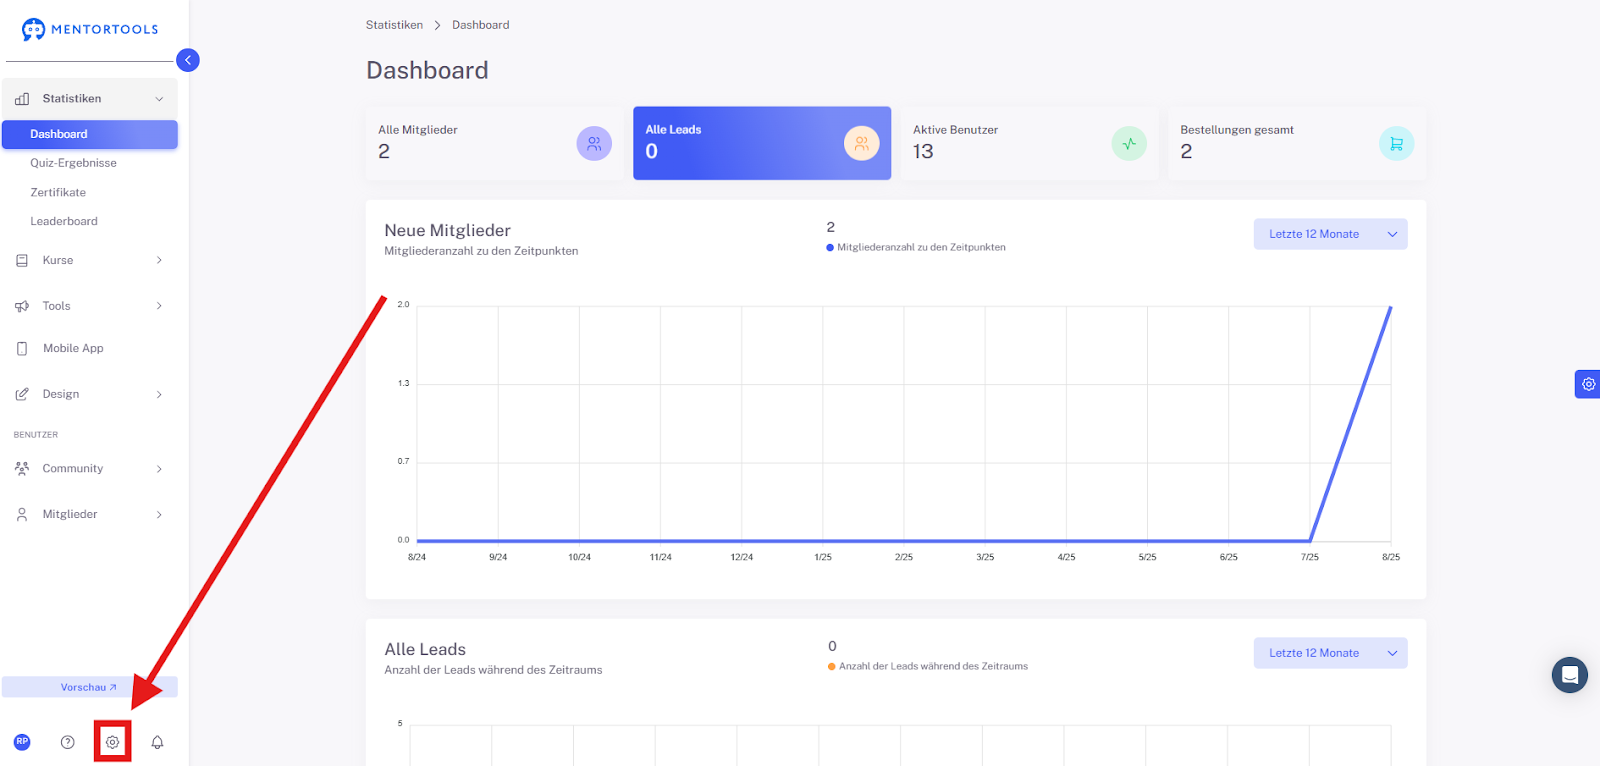
Task: Toggle the Anzahl der Leads legend series
Action: point(927,666)
